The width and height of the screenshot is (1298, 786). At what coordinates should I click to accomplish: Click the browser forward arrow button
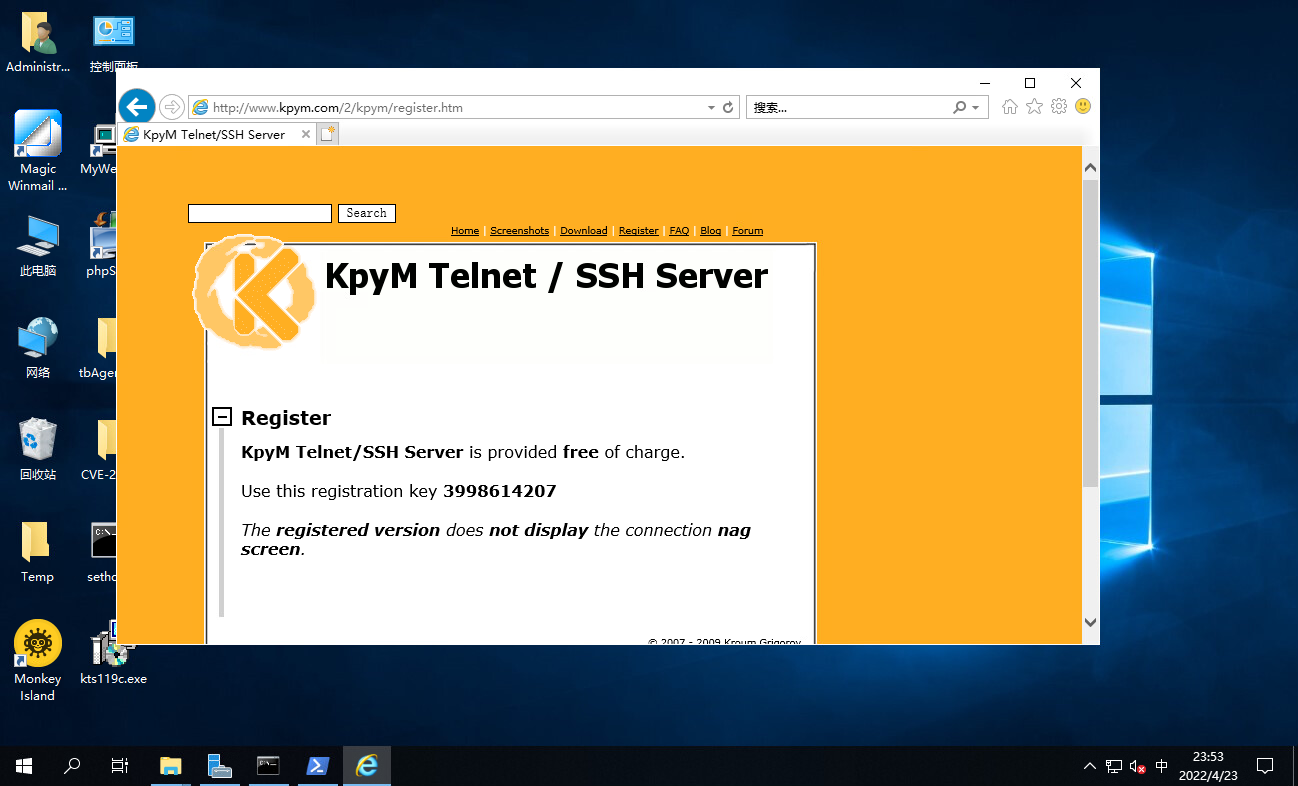(x=172, y=107)
